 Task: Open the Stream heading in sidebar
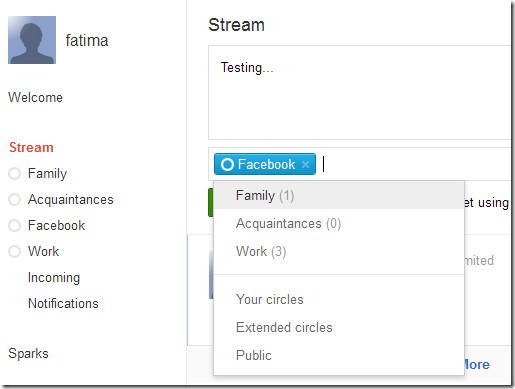click(31, 147)
